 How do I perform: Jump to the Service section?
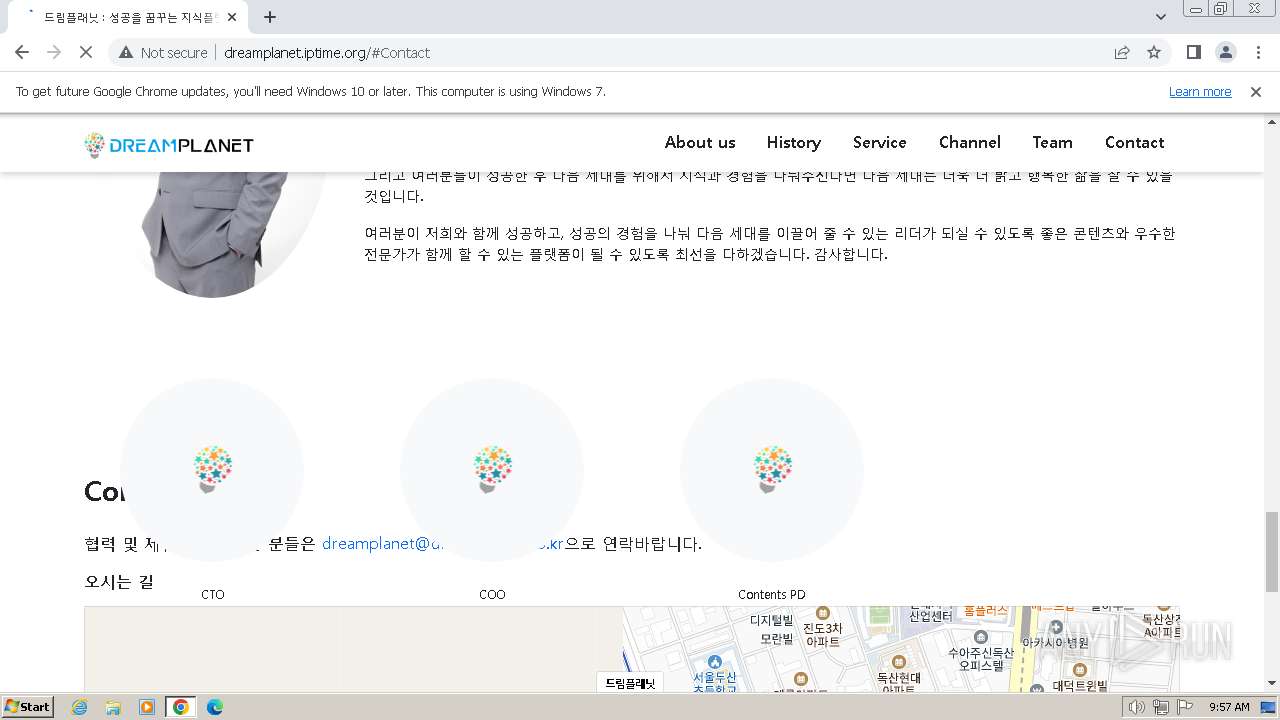pyautogui.click(x=880, y=142)
